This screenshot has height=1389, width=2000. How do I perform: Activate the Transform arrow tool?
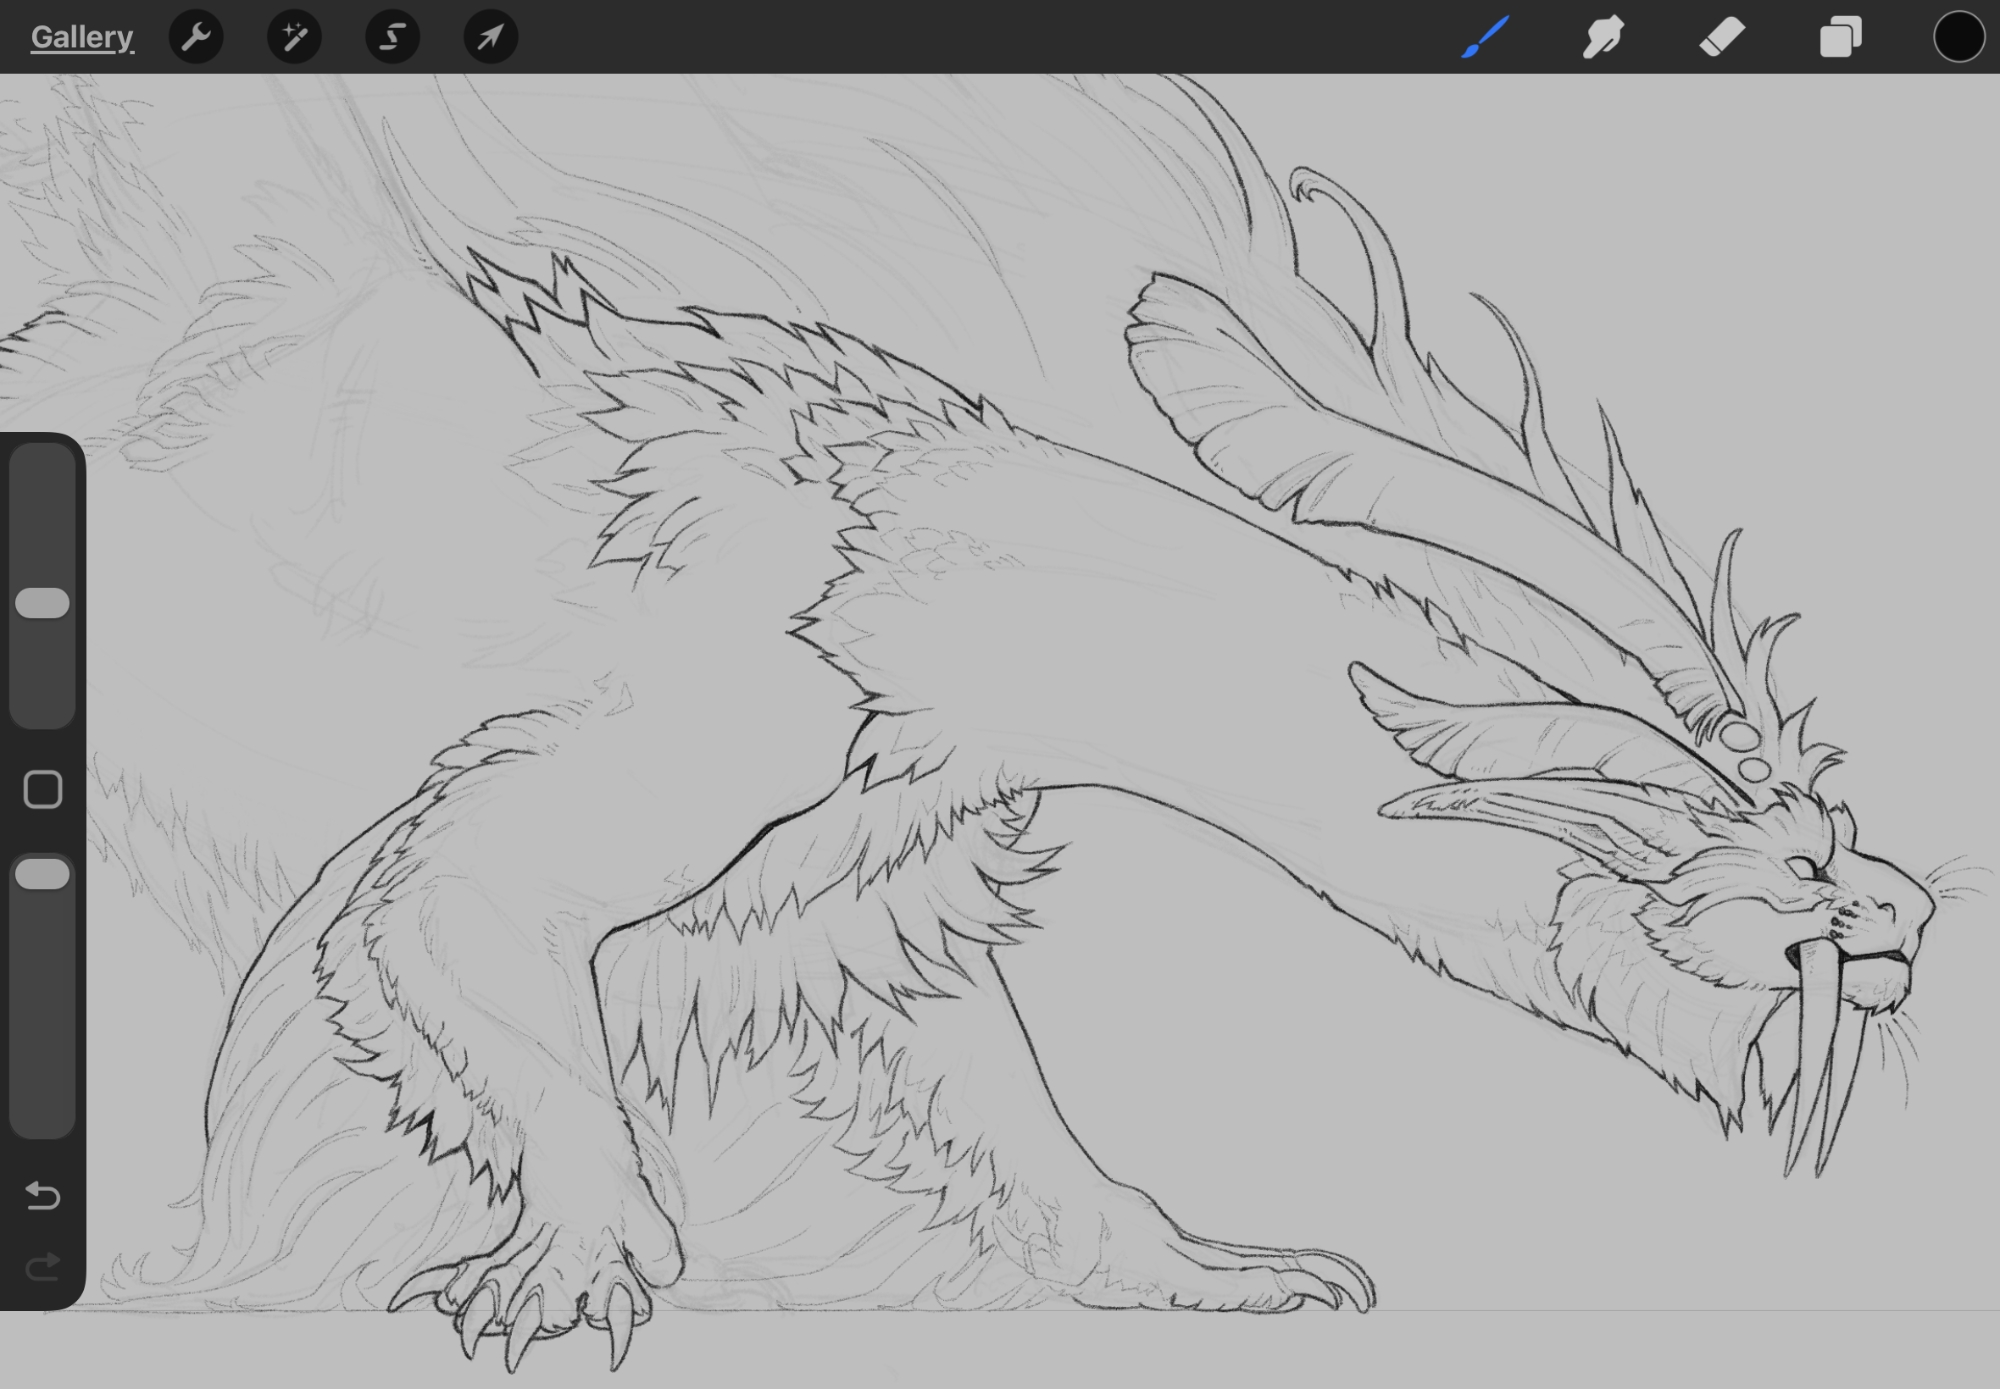490,37
